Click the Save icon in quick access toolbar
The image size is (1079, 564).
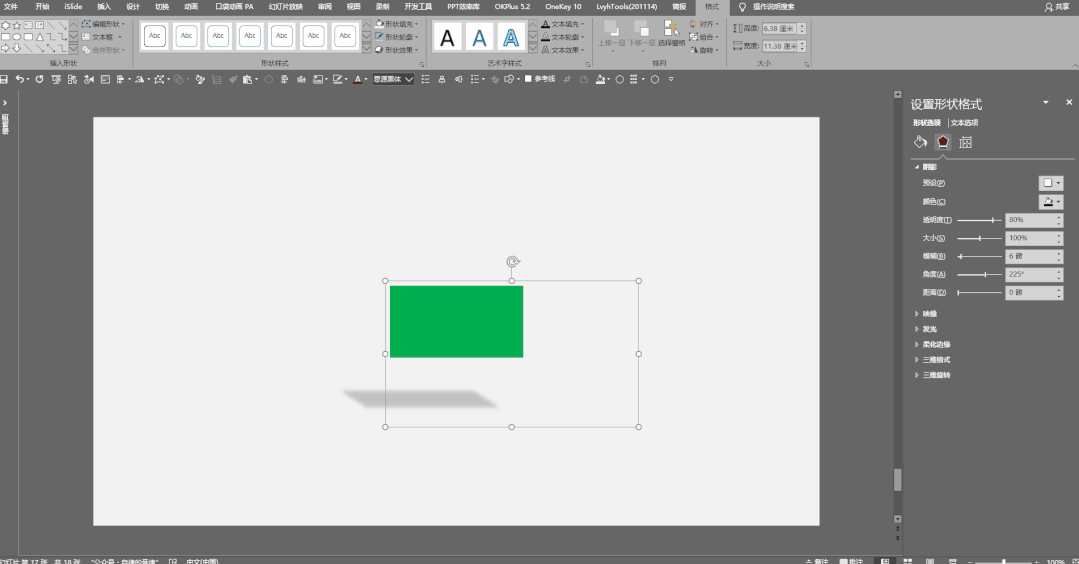pyautogui.click(x=5, y=79)
